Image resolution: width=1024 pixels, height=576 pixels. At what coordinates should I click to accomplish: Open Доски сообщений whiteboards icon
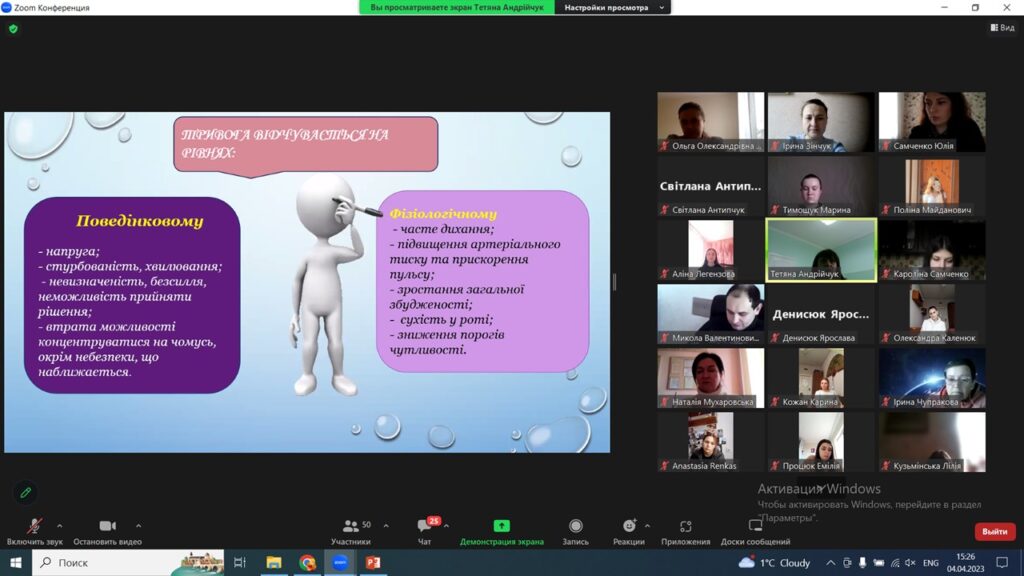click(755, 526)
